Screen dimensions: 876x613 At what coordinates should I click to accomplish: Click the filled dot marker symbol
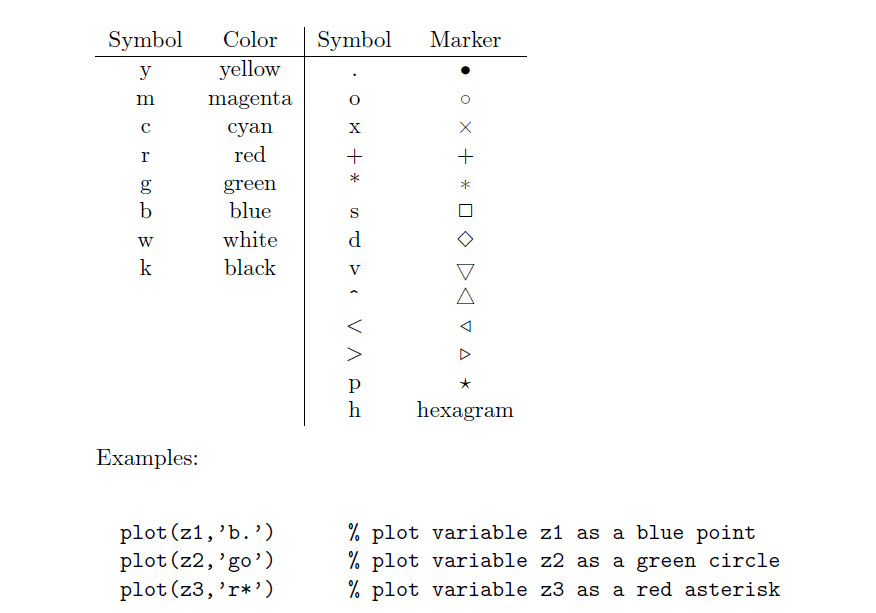(x=465, y=70)
